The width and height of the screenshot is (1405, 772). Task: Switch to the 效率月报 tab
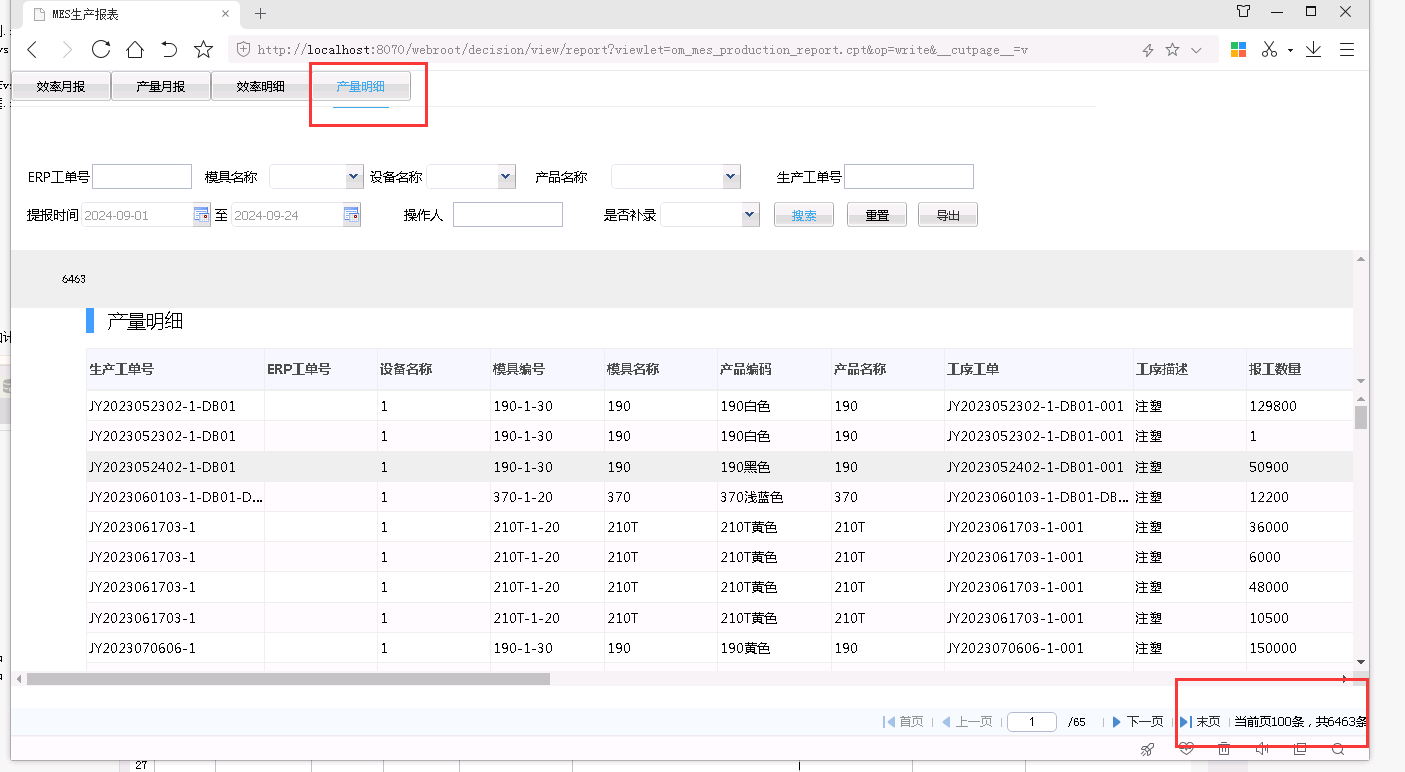[61, 87]
